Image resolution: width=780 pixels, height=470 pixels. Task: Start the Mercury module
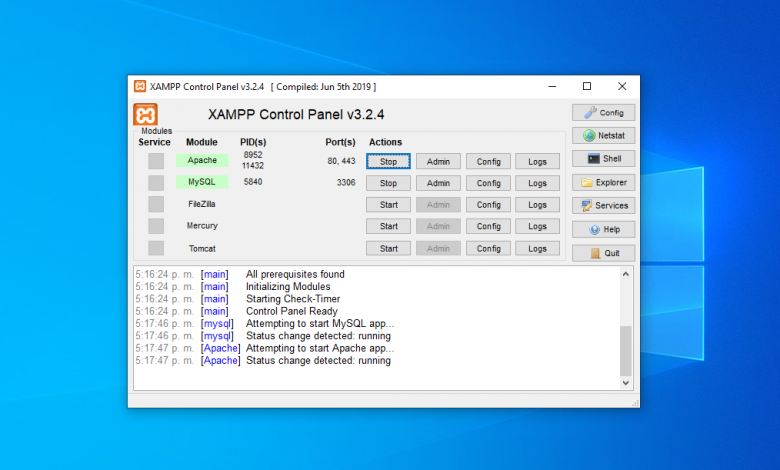pyautogui.click(x=389, y=226)
